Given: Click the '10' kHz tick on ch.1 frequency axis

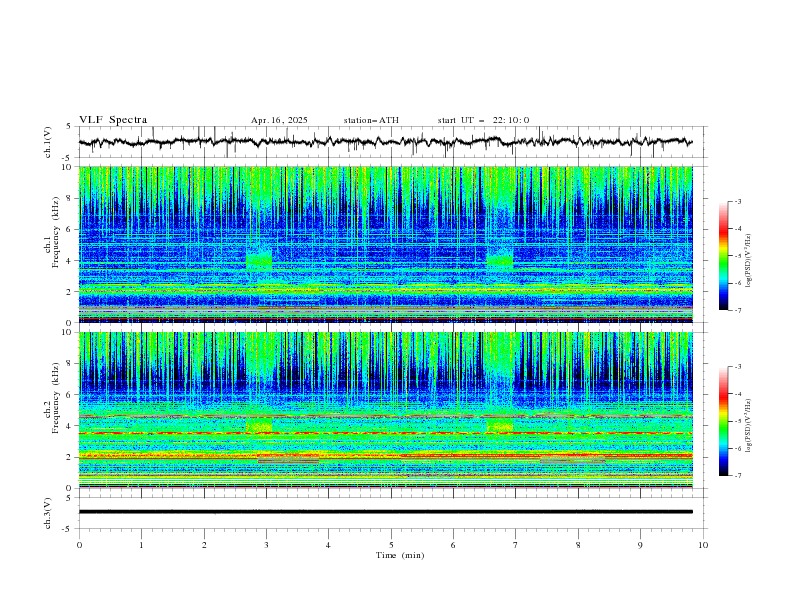Looking at the screenshot, I should coord(68,167).
